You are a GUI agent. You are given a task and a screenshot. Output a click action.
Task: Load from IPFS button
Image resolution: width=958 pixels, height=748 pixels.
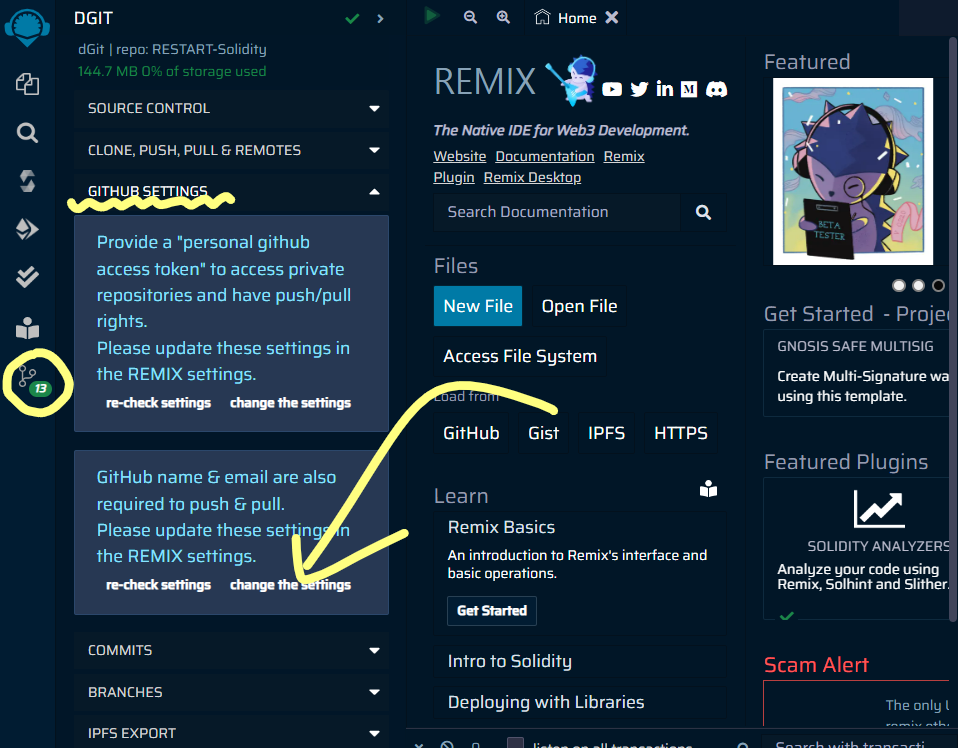[x=606, y=433]
